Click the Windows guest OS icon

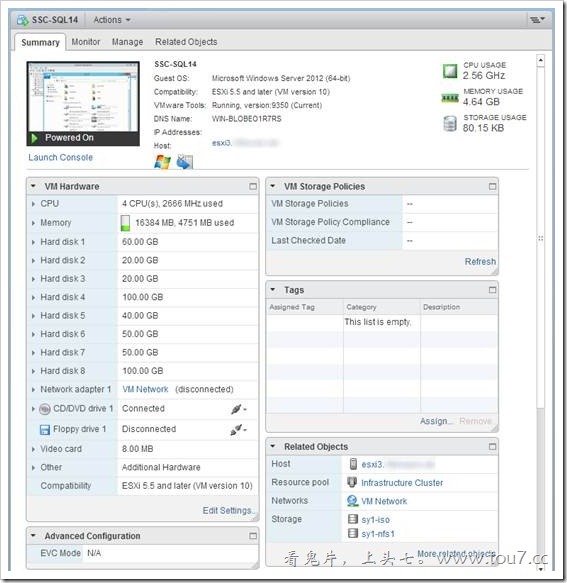pos(162,162)
